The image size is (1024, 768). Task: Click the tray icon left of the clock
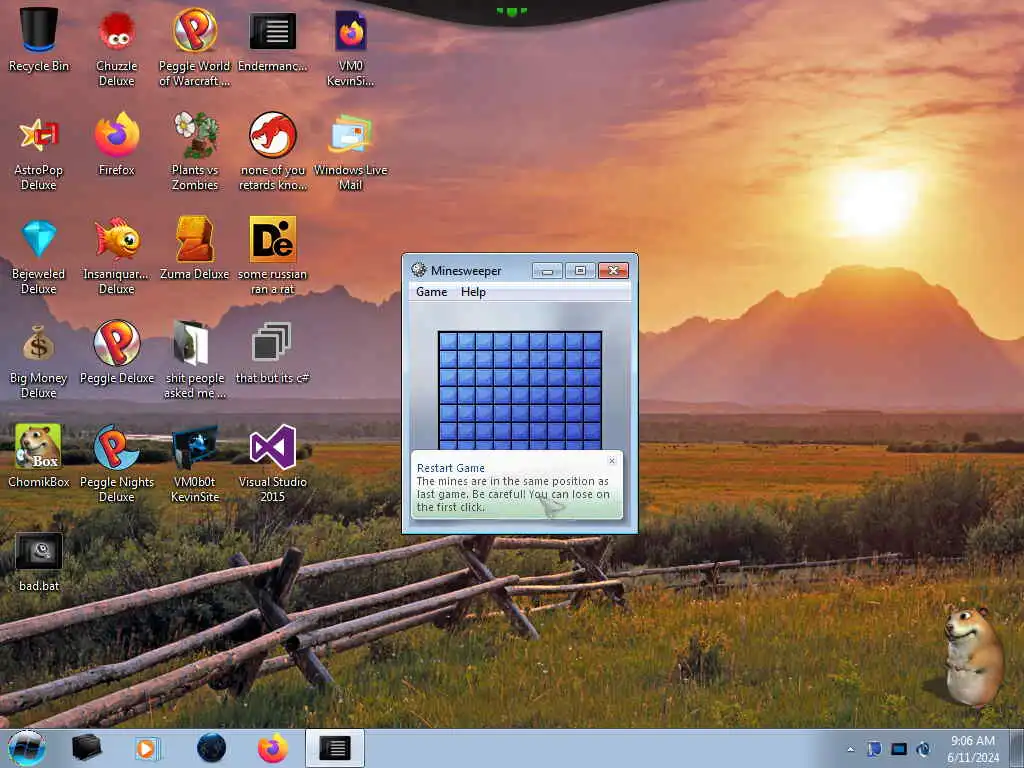pos(923,749)
